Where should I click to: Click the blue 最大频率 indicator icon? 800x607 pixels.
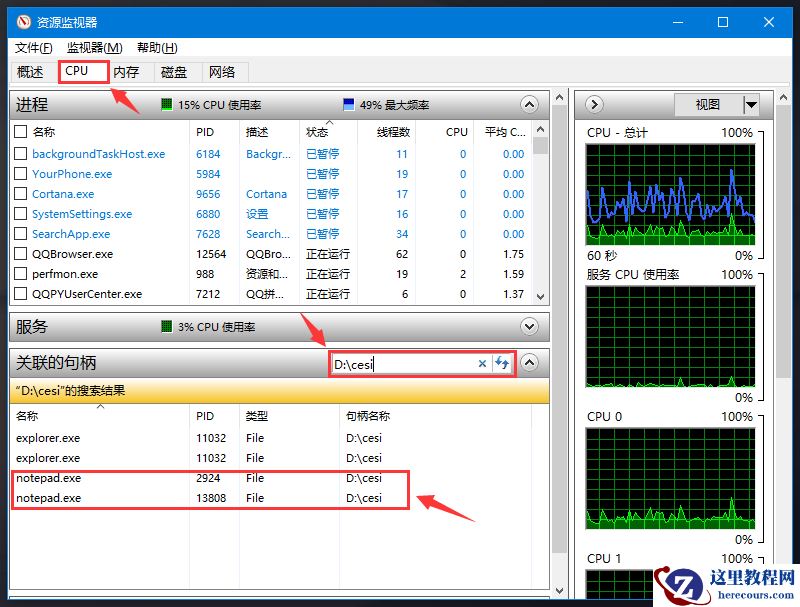click(x=346, y=104)
